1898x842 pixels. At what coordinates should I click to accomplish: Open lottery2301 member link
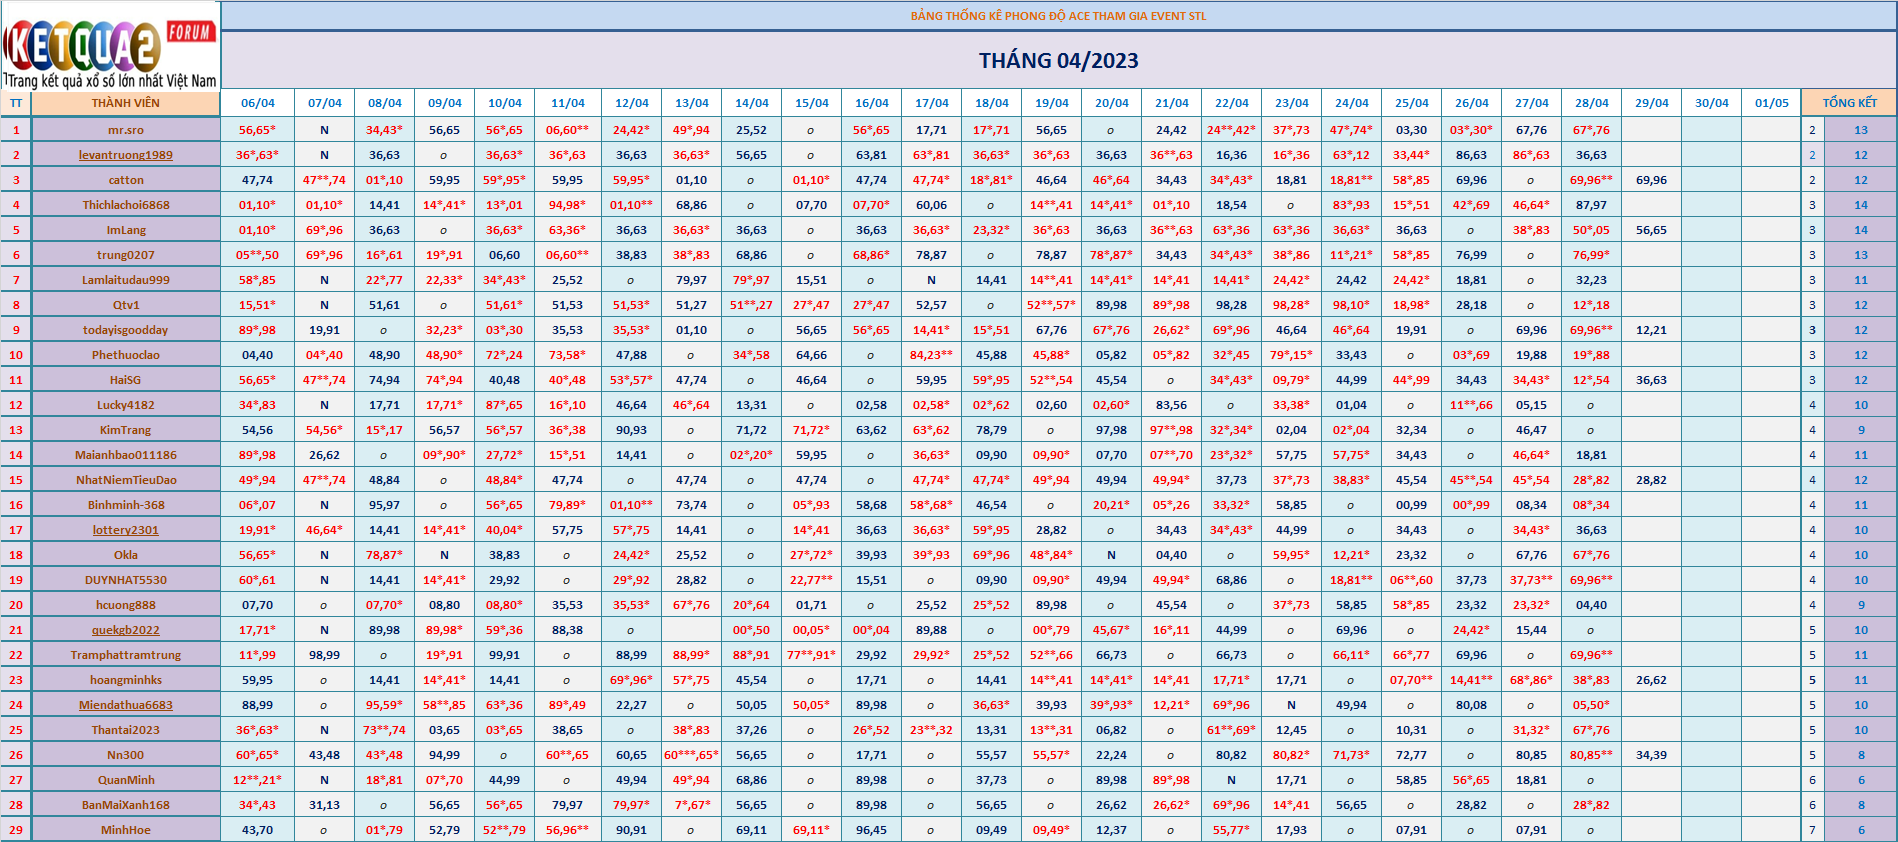tap(126, 530)
